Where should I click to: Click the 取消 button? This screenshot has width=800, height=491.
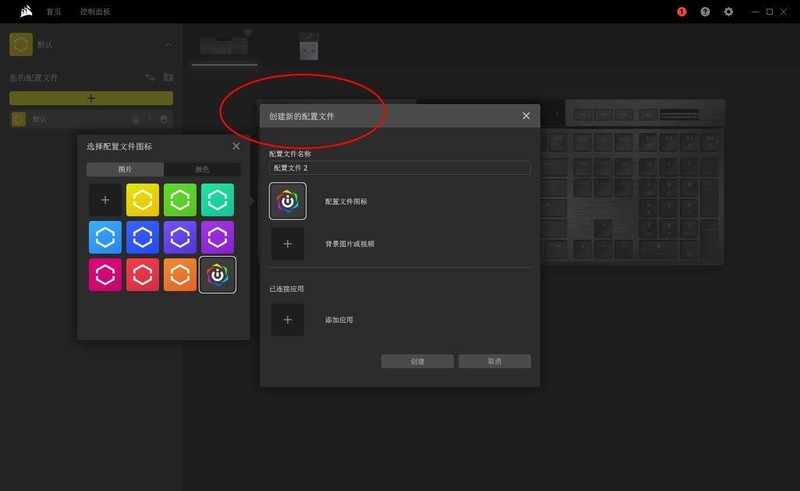(494, 361)
